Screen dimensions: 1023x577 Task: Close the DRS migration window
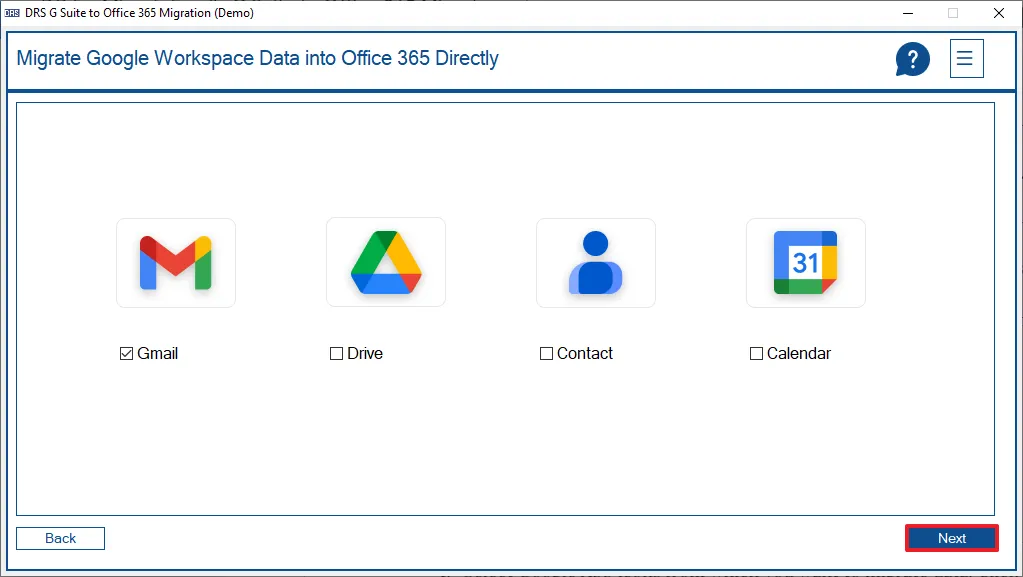(x=999, y=13)
